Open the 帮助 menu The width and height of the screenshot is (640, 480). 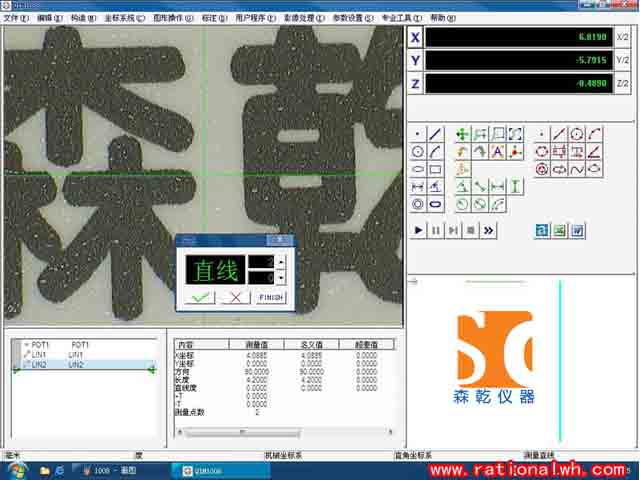pos(443,18)
